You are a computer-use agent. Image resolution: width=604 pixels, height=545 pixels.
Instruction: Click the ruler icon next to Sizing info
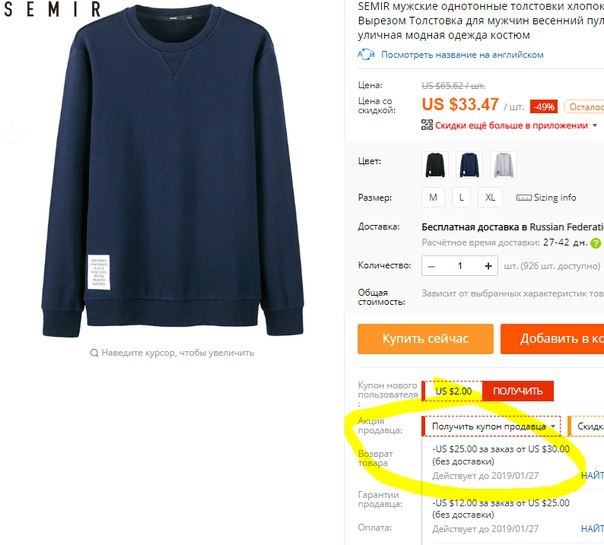click(523, 198)
